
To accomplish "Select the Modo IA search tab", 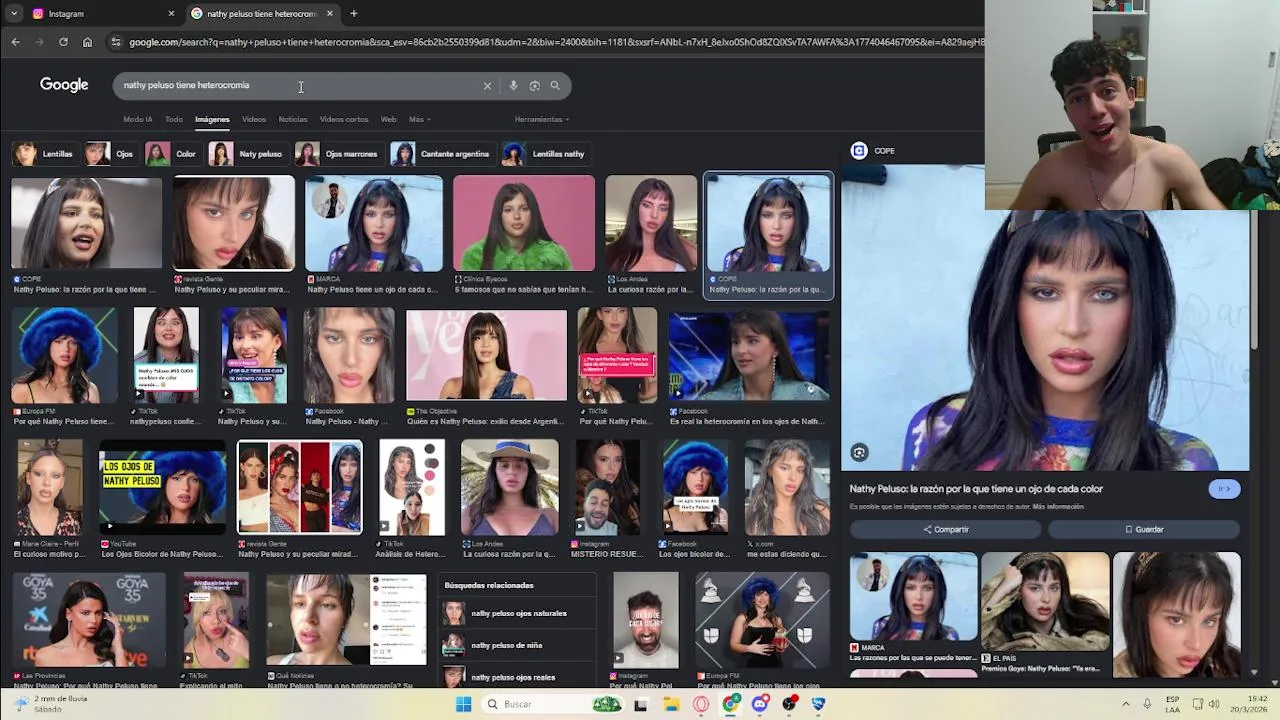I will 138,119.
